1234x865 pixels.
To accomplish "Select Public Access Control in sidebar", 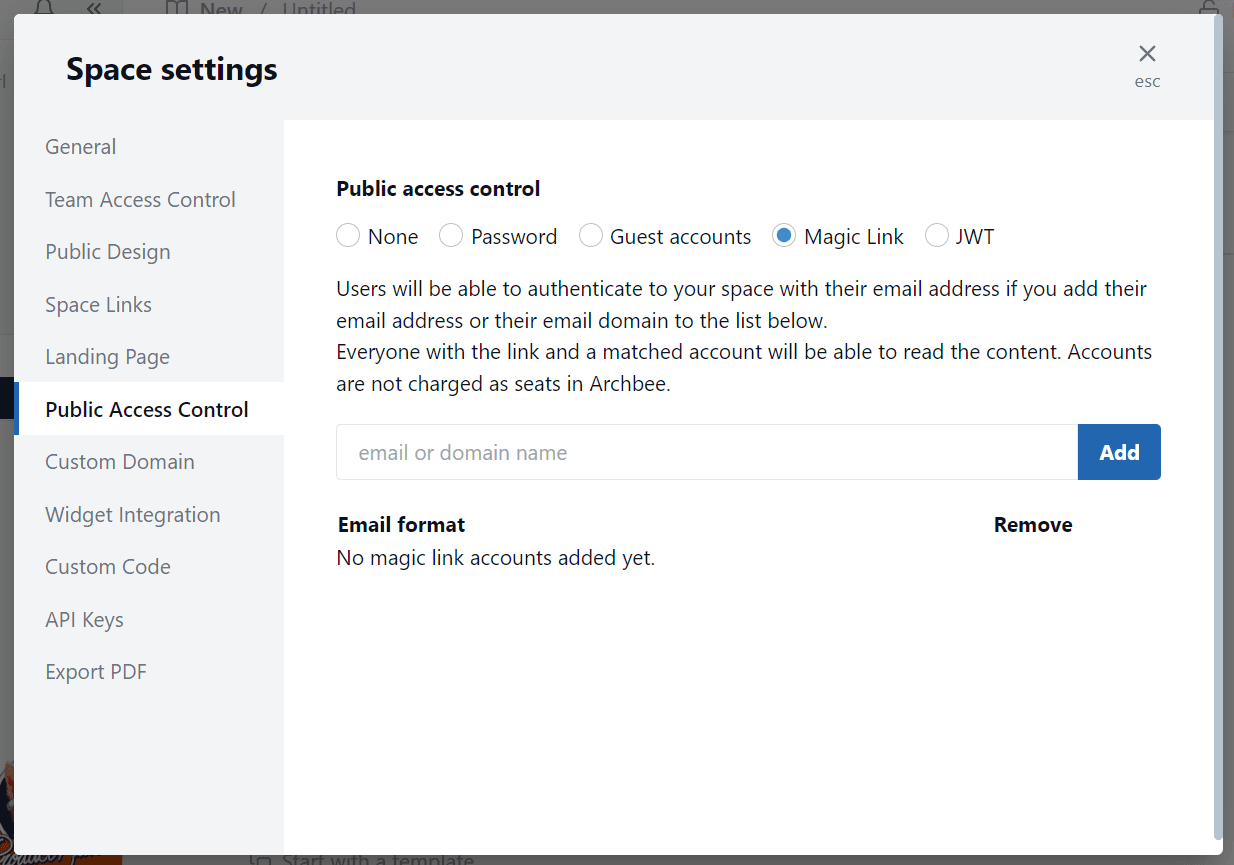I will point(147,410).
